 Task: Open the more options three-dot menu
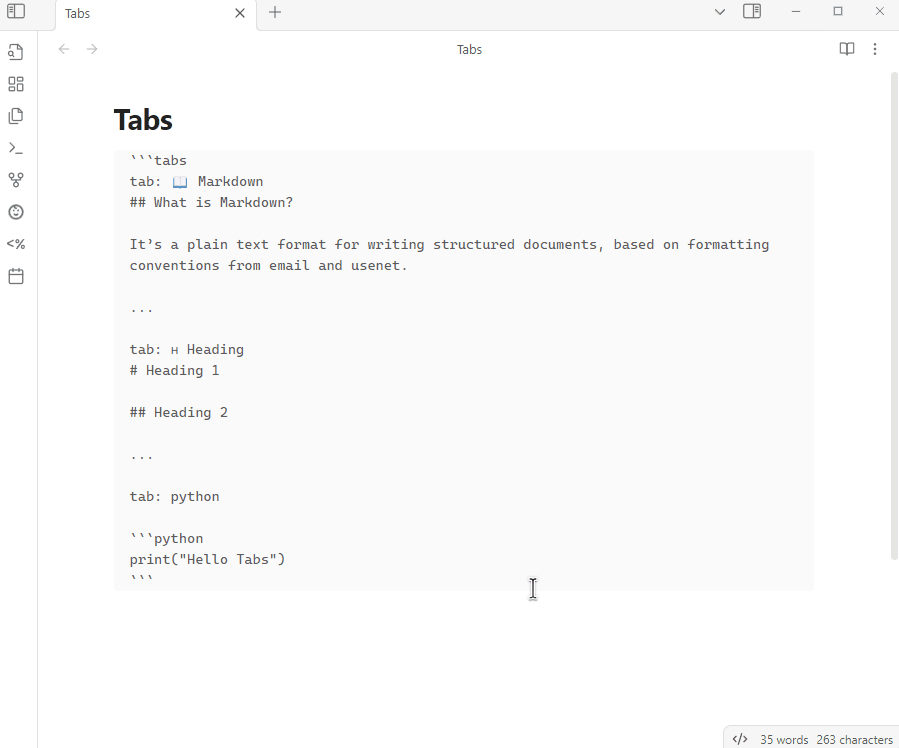[875, 49]
